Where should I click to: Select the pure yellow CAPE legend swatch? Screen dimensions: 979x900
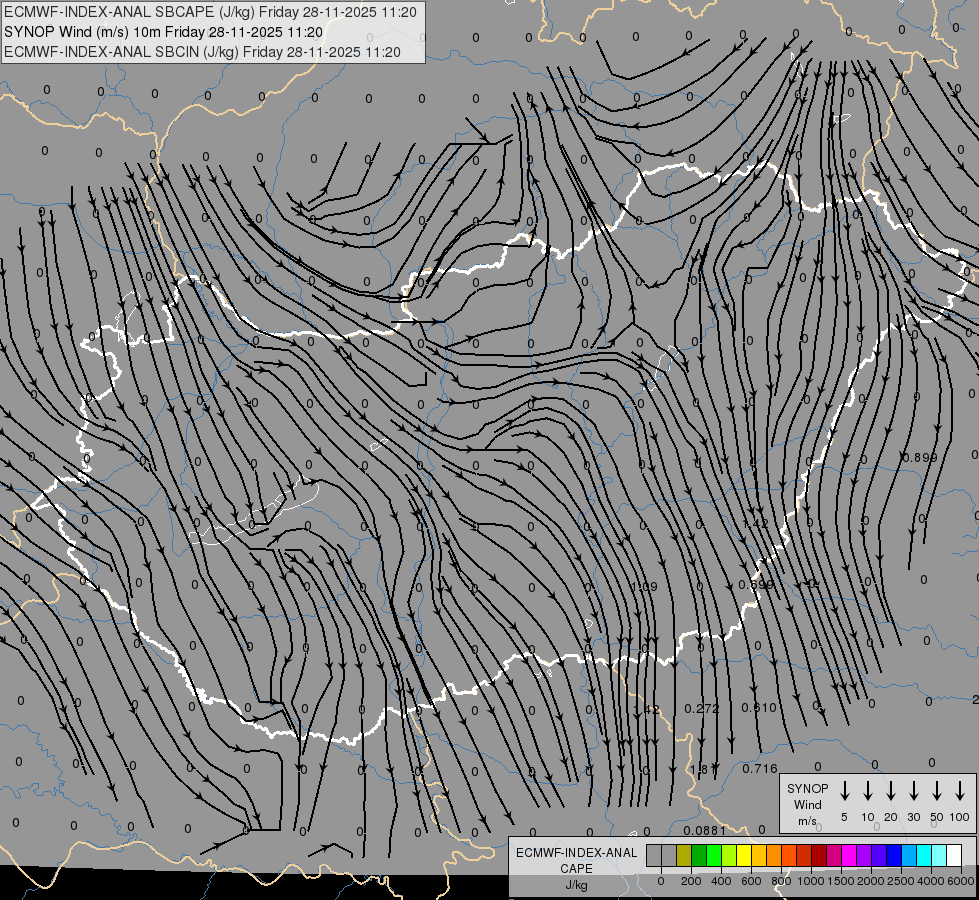point(744,856)
